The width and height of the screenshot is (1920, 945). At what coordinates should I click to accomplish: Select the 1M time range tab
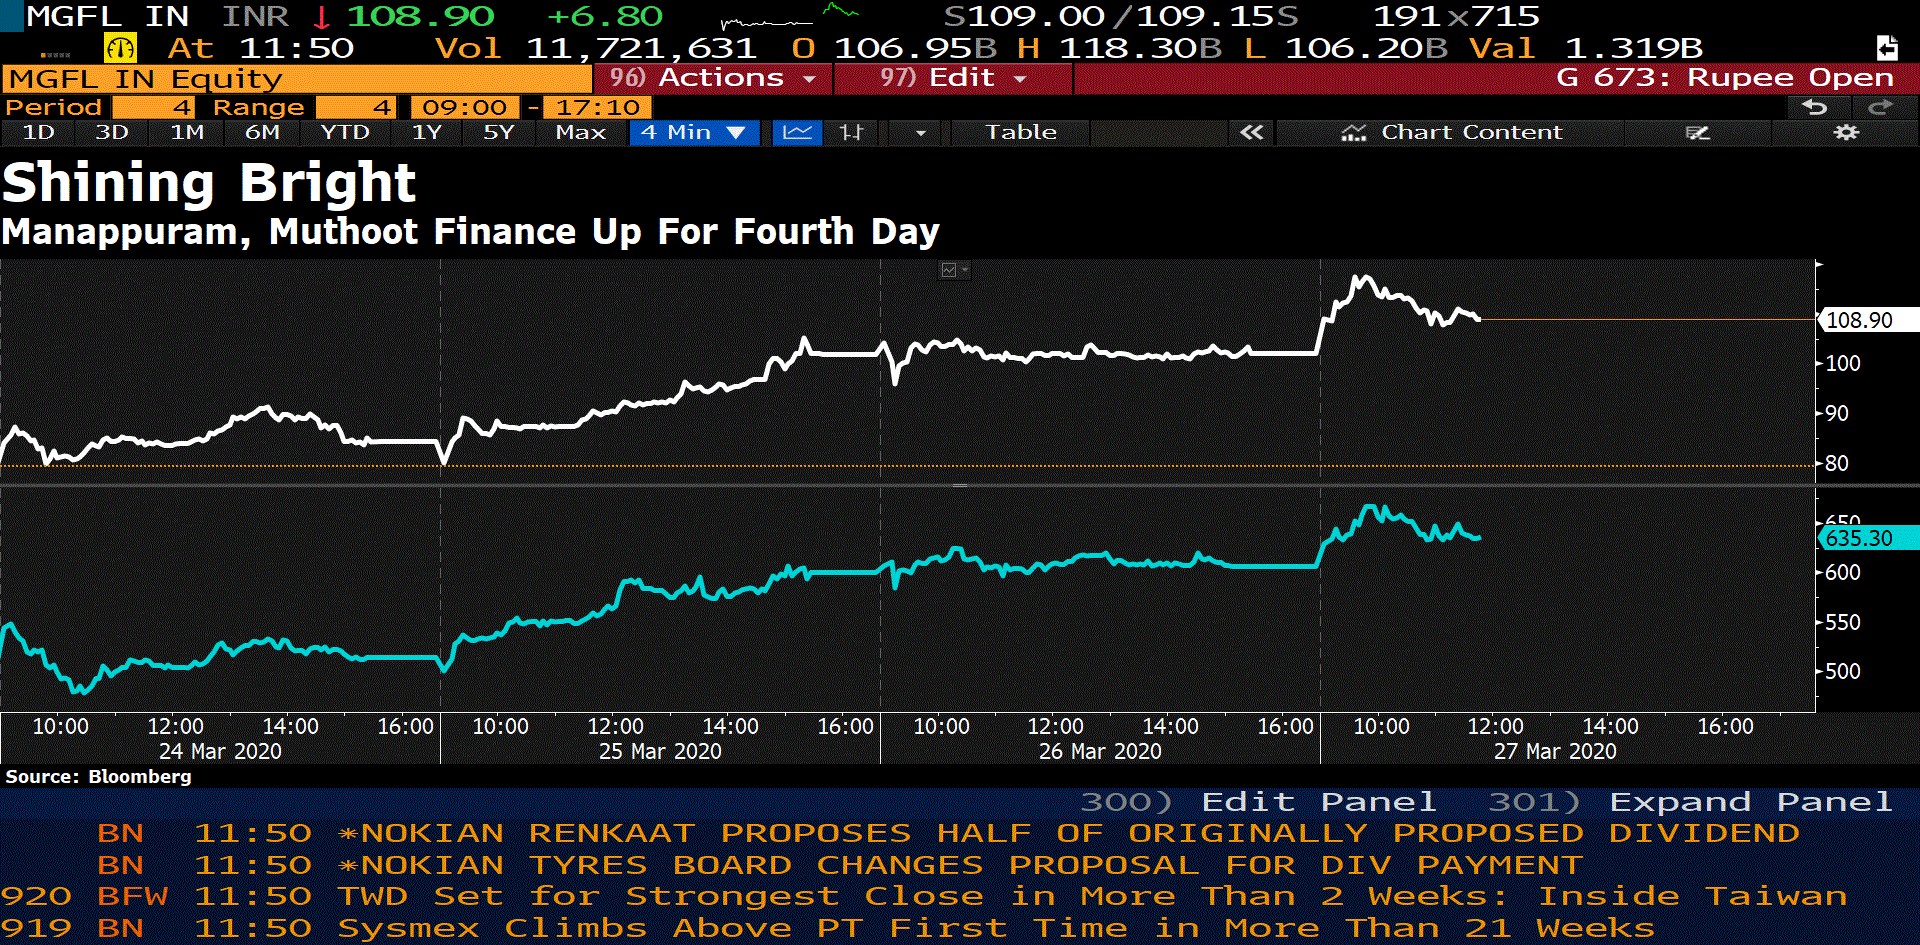[x=187, y=132]
